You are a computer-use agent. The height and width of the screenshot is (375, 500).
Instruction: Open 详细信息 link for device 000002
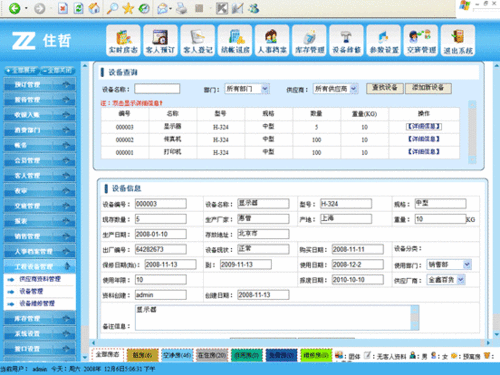[424, 139]
